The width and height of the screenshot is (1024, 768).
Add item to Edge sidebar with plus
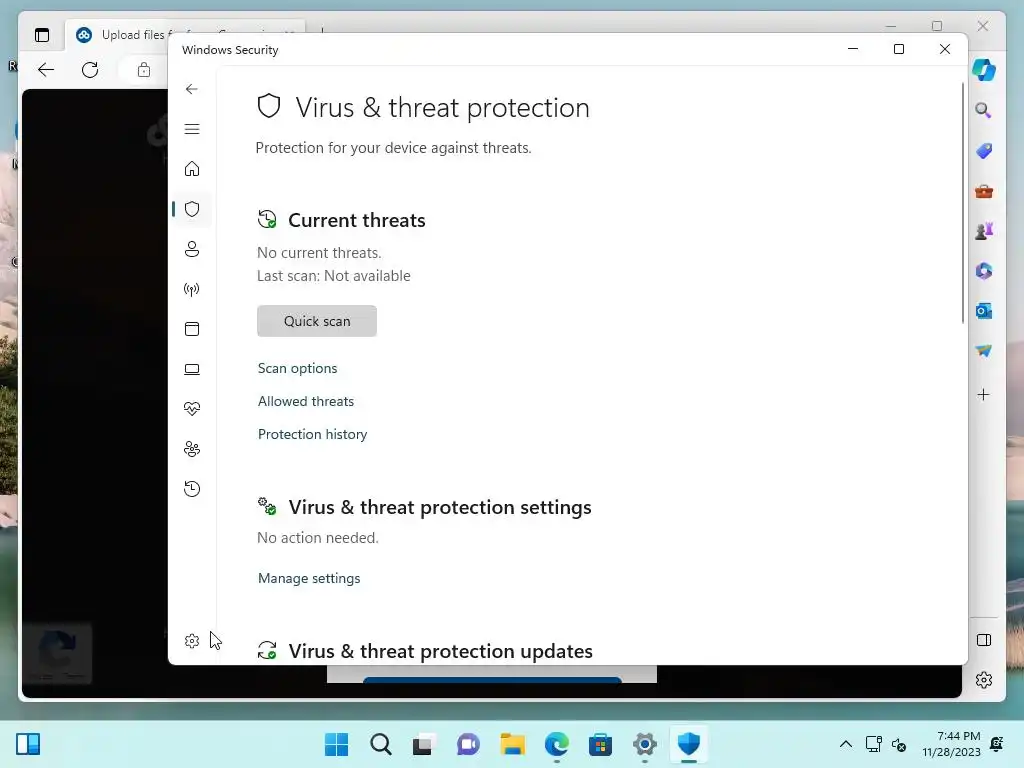(x=984, y=394)
